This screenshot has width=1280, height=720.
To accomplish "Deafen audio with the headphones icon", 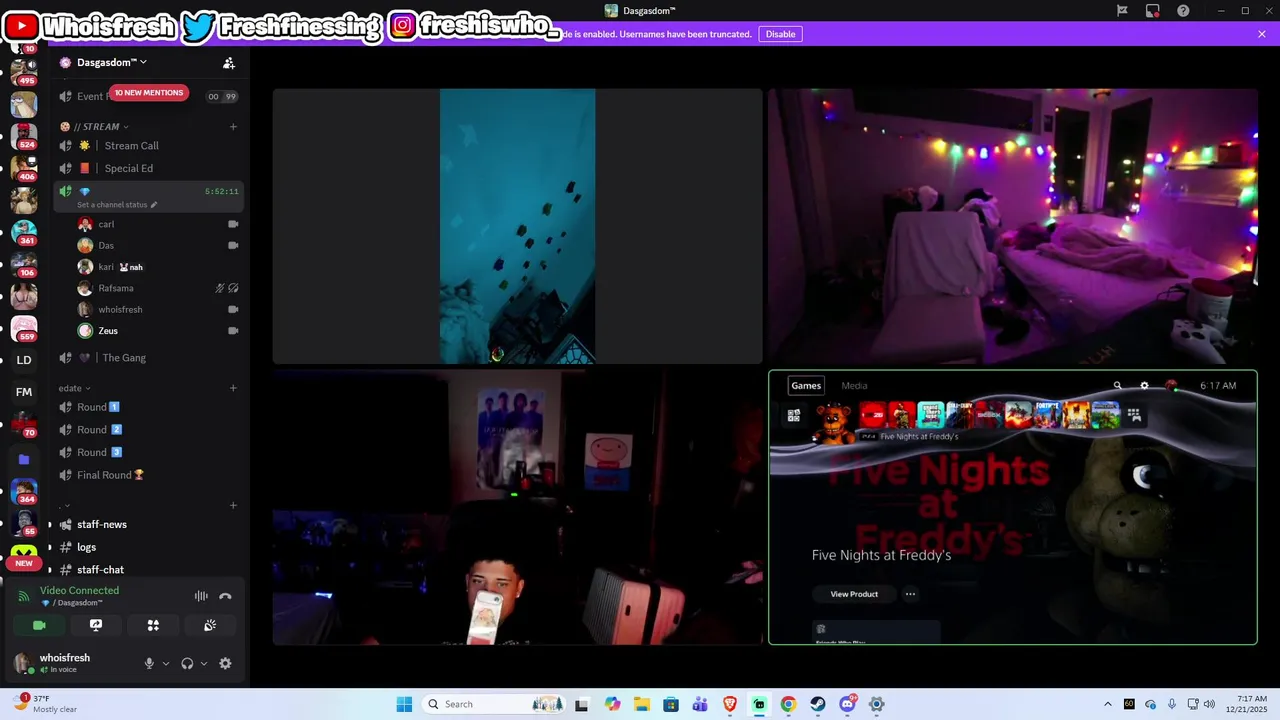I will [x=187, y=663].
